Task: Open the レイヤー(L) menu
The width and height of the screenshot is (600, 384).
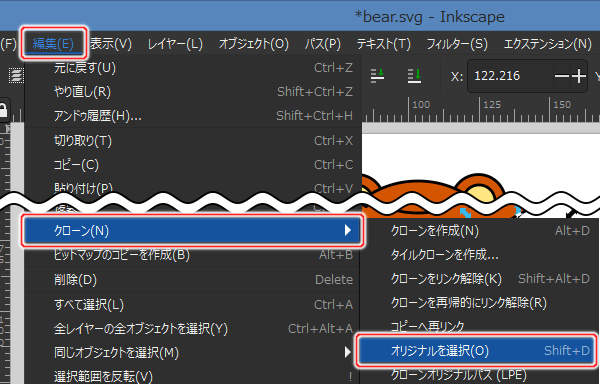Action: coord(175,44)
